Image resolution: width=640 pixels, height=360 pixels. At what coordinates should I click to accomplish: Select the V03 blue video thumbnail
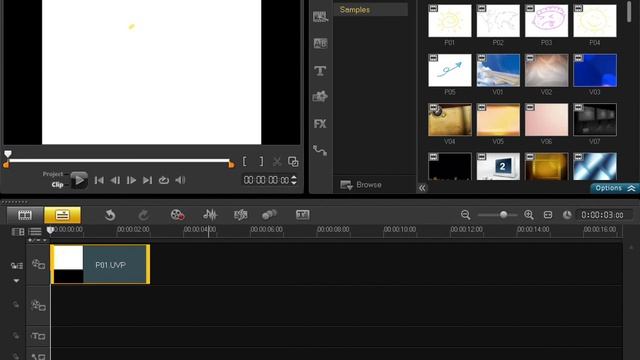pyautogui.click(x=595, y=70)
